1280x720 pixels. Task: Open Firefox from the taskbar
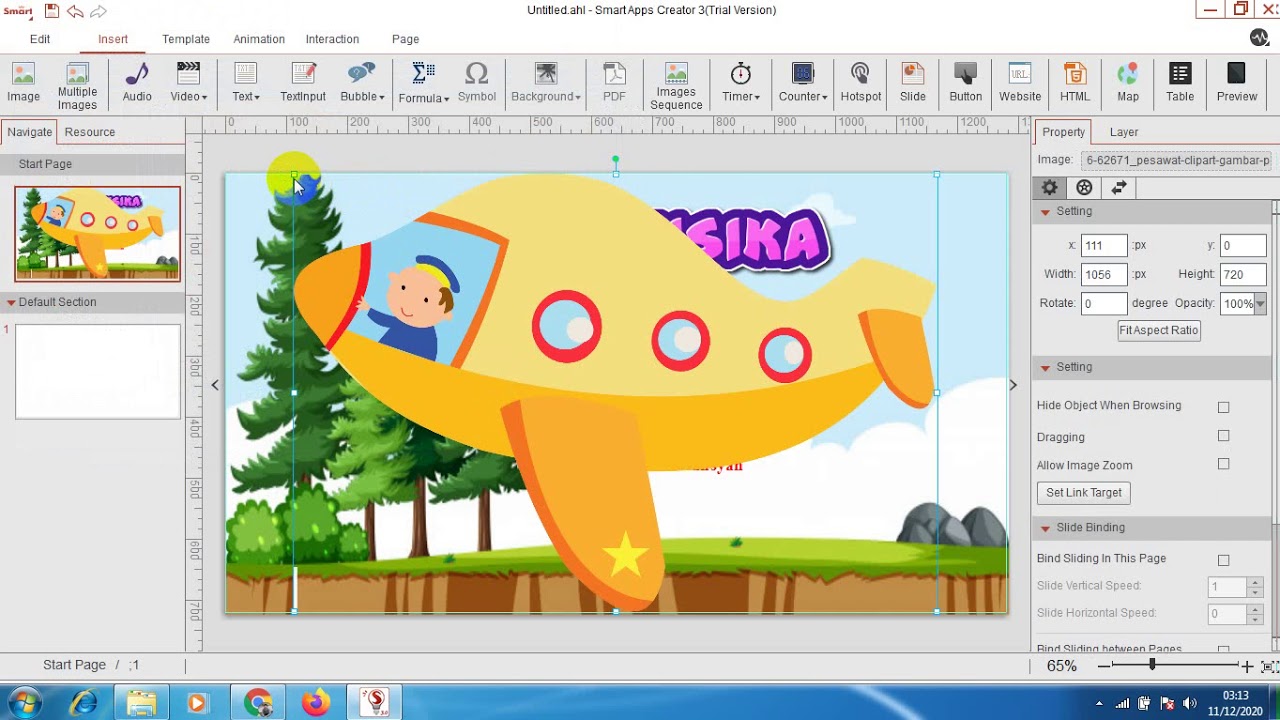pyautogui.click(x=316, y=703)
